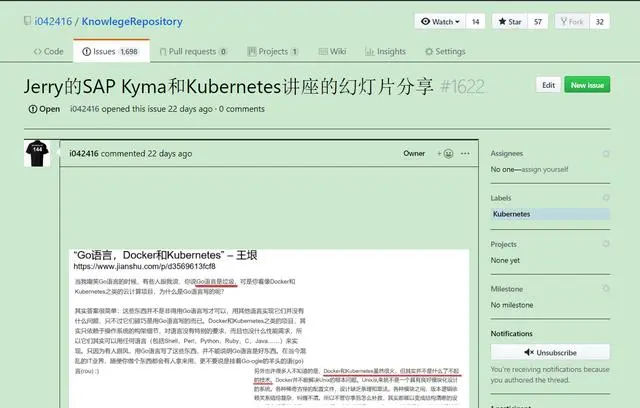Screen dimensions: 640x408
Task: Click the repository book icon beside i042416
Action: click(27, 21)
